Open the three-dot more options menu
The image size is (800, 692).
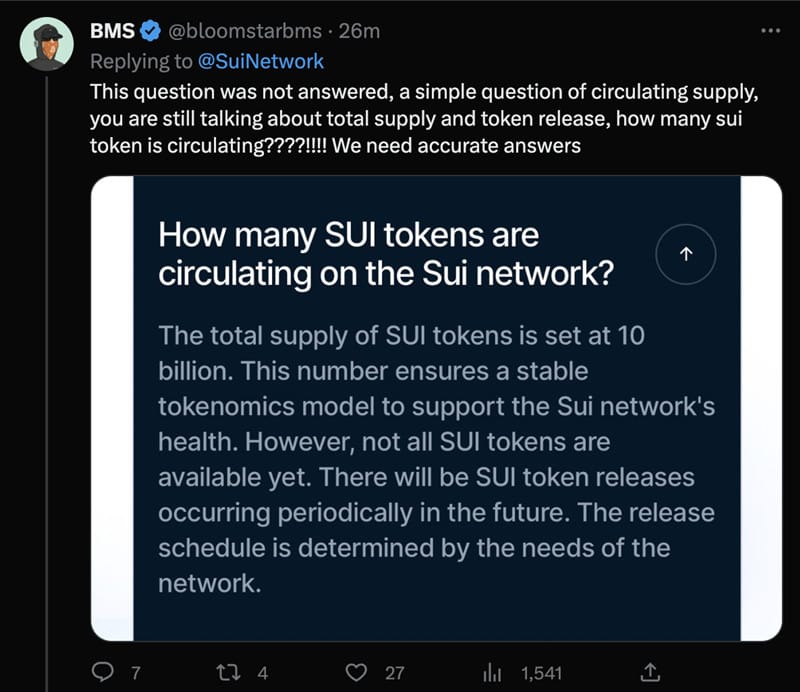770,31
